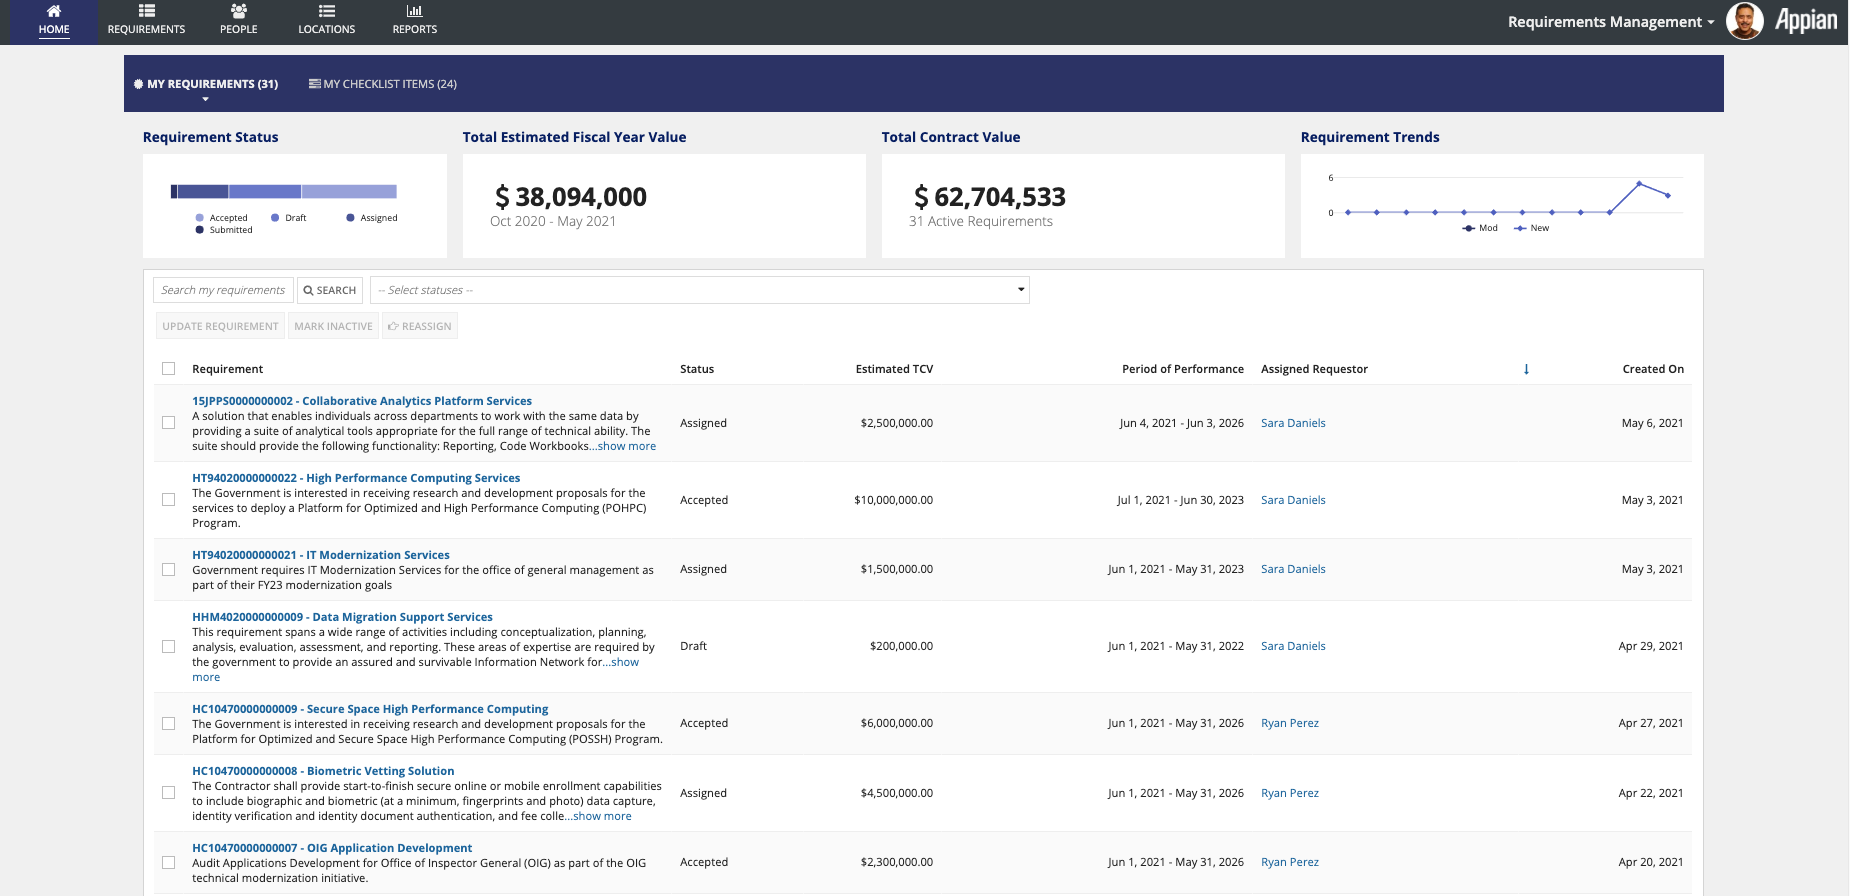
Task: Open the Locations list icon
Action: [326, 11]
